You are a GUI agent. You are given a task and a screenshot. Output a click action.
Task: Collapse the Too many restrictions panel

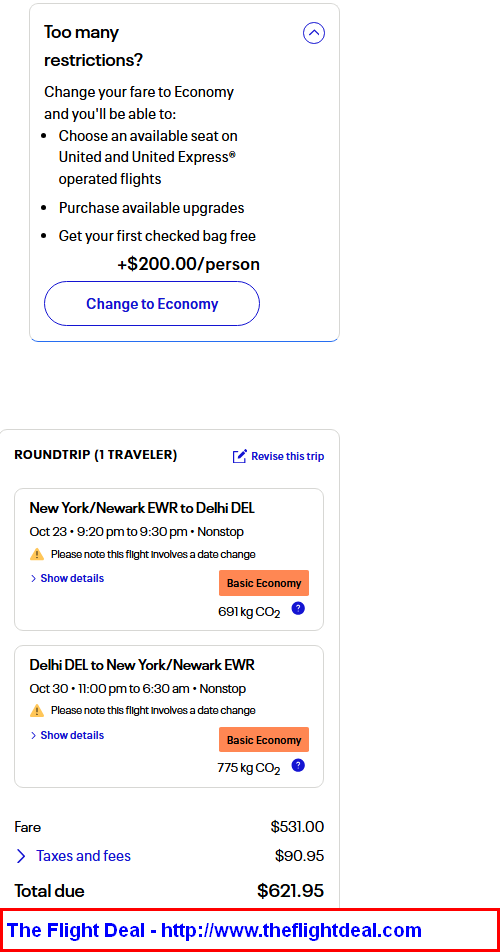(x=314, y=33)
